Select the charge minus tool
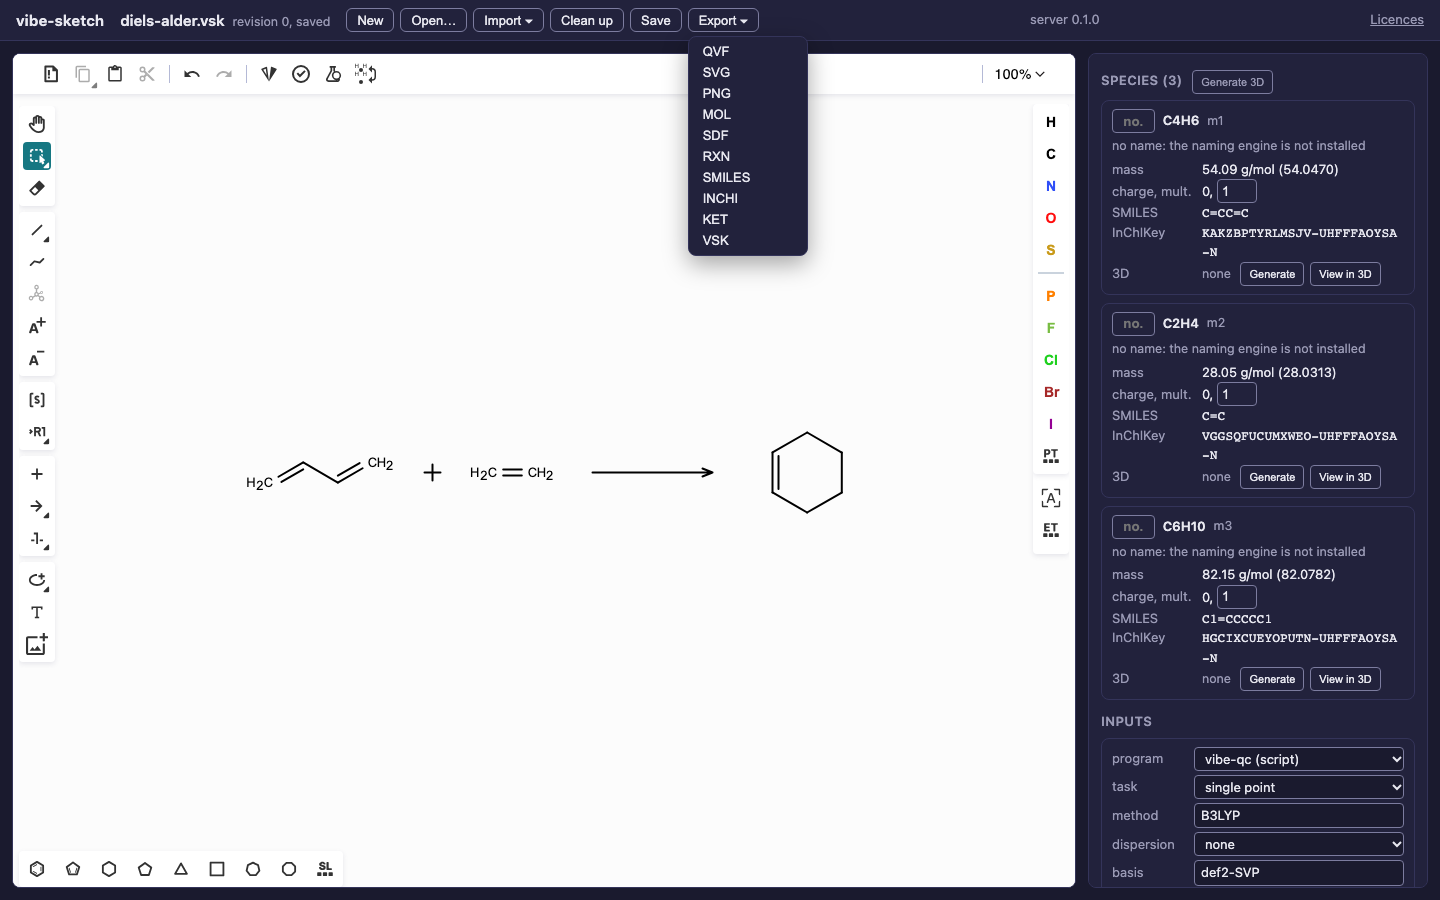Image resolution: width=1440 pixels, height=900 pixels. click(x=37, y=358)
